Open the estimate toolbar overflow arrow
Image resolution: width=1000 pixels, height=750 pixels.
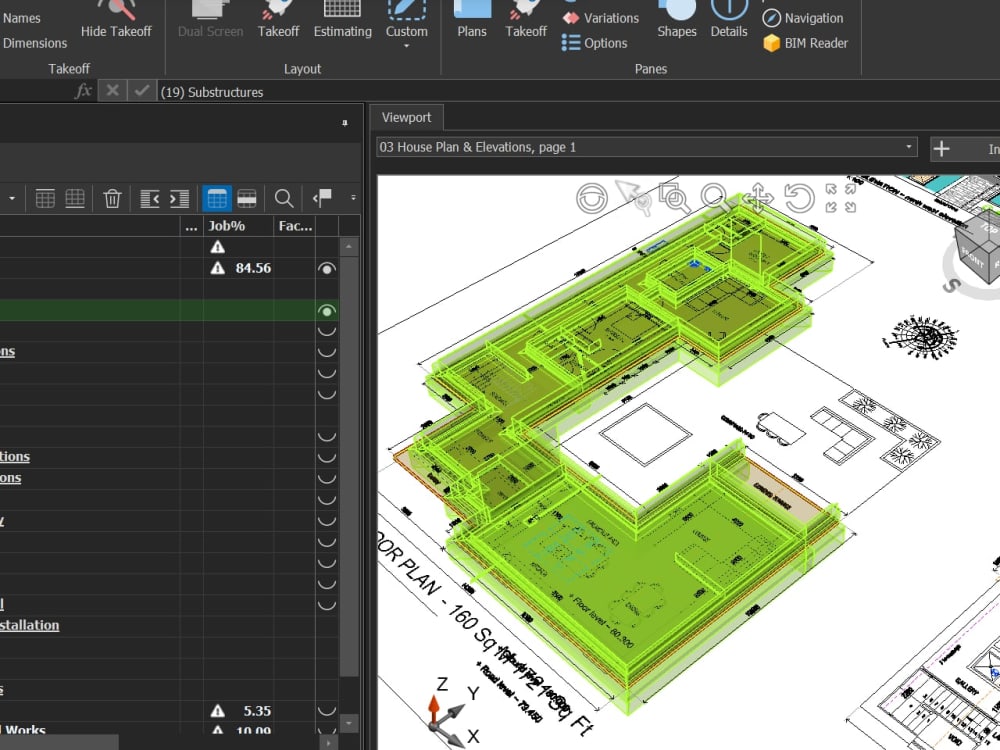pyautogui.click(x=353, y=198)
